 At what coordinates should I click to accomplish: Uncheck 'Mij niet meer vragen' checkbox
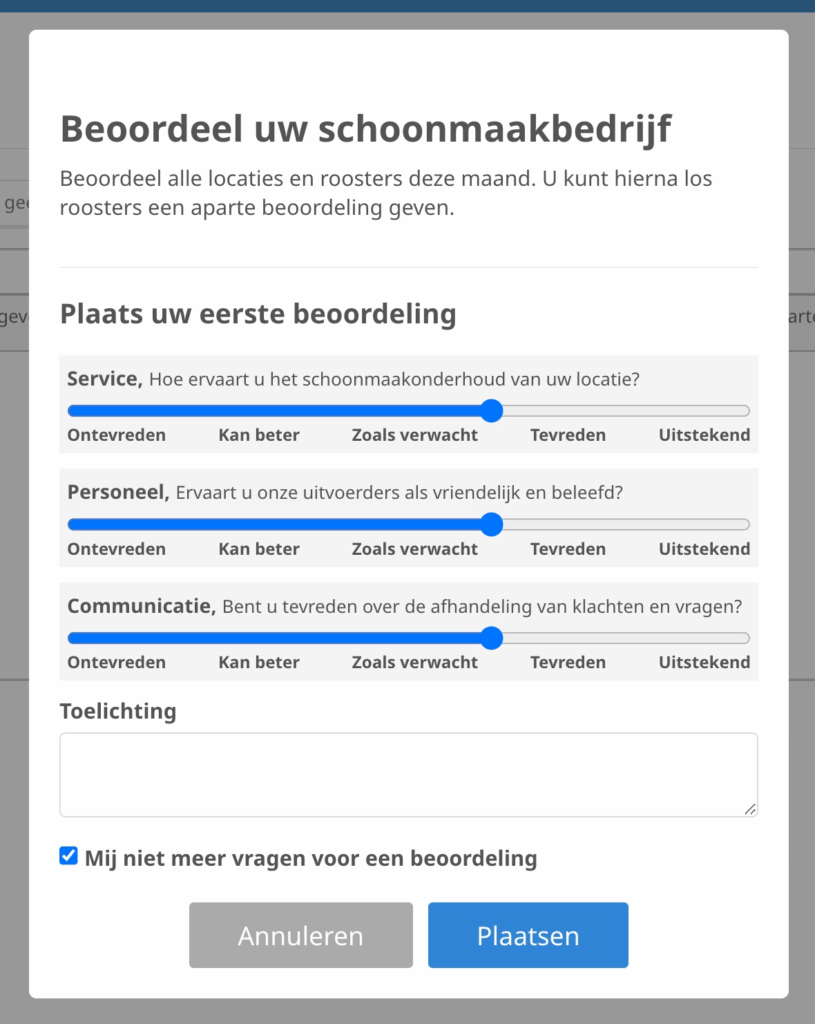[x=69, y=856]
